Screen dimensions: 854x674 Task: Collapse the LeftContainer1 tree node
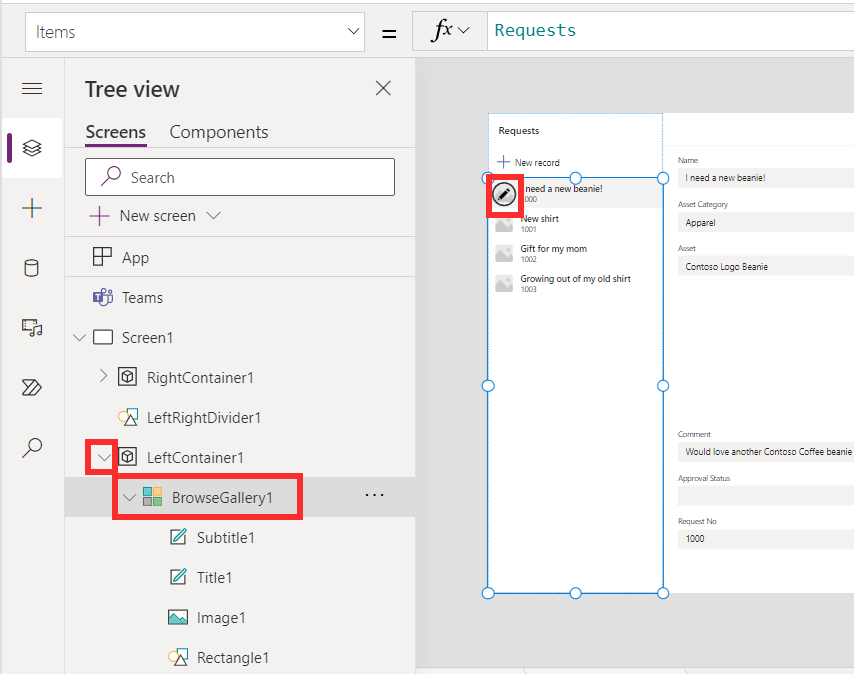(103, 457)
